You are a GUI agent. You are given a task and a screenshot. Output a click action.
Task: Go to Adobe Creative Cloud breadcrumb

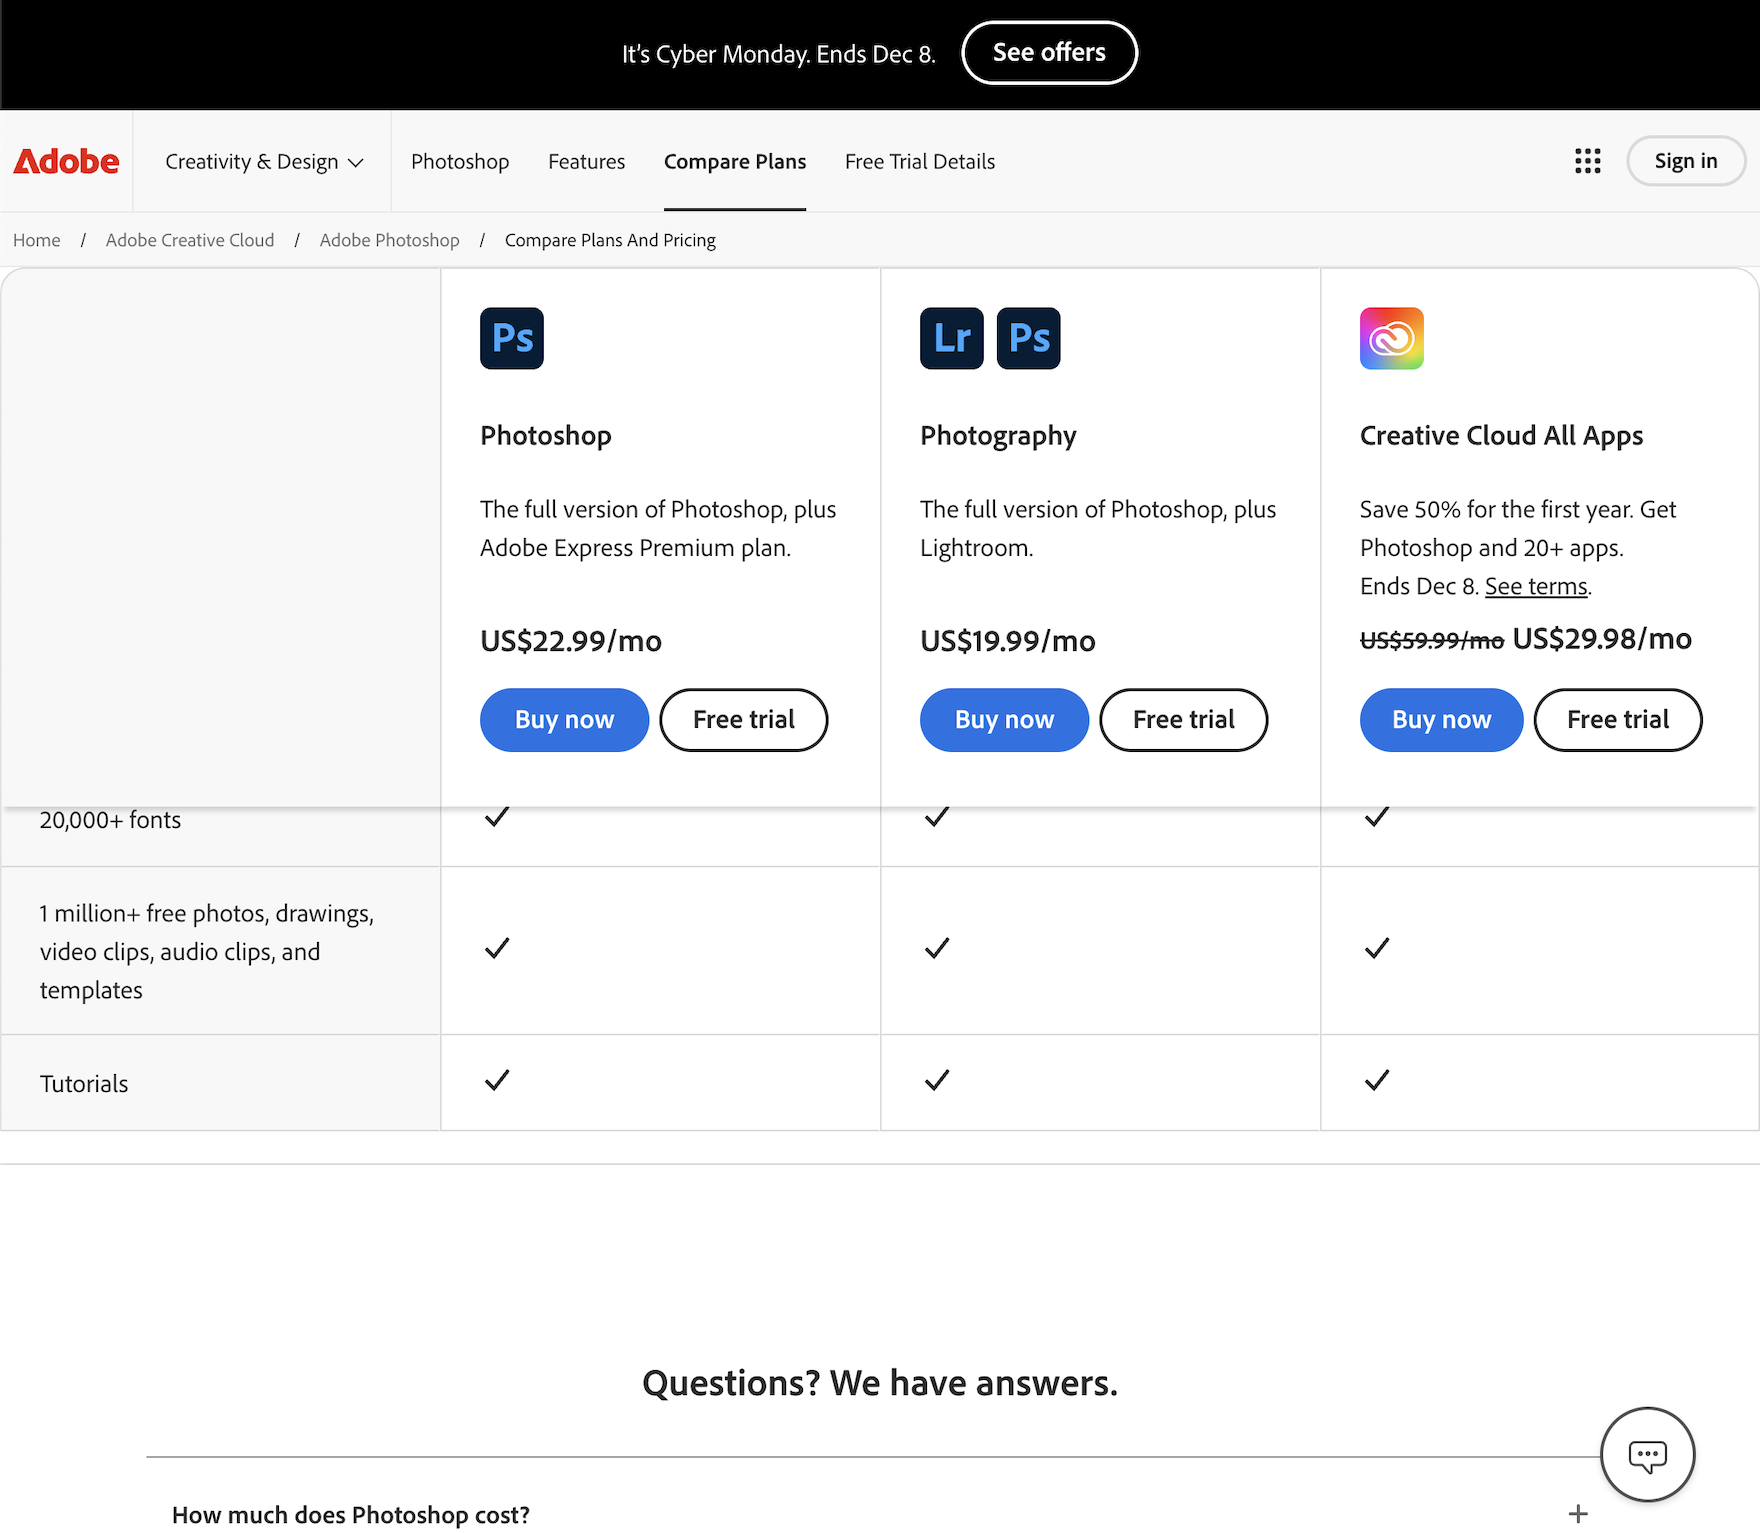(190, 240)
